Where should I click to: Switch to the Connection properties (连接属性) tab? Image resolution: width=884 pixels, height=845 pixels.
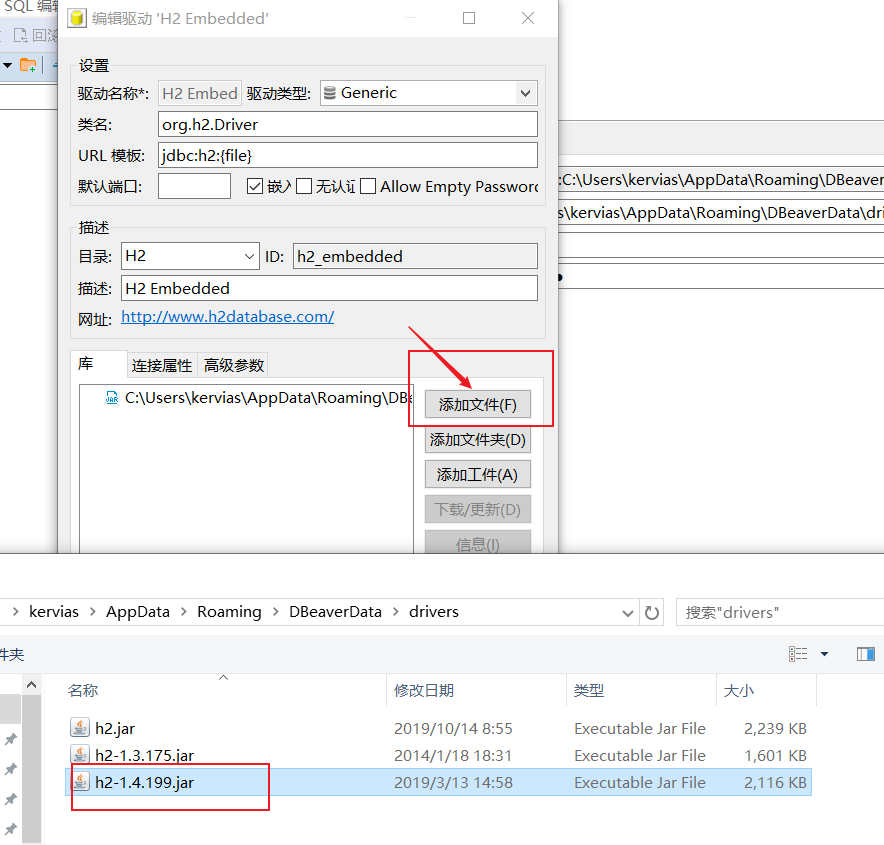point(162,365)
